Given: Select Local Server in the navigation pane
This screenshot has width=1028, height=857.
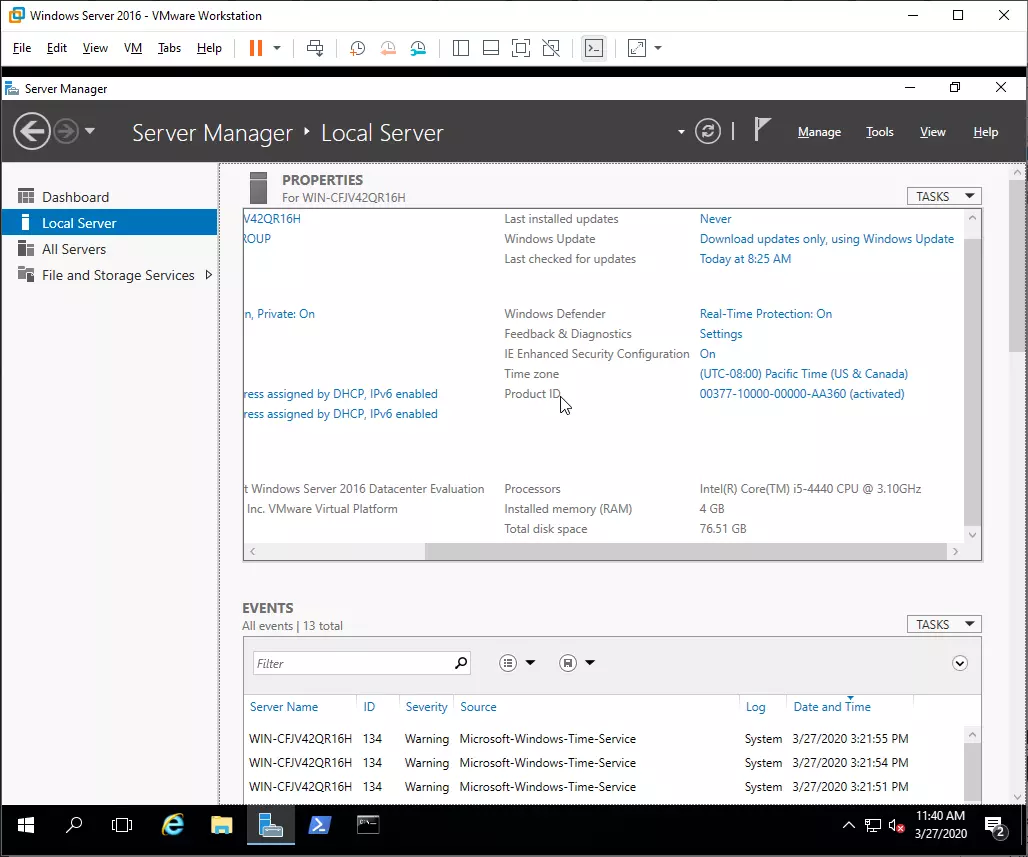Looking at the screenshot, I should (x=109, y=223).
